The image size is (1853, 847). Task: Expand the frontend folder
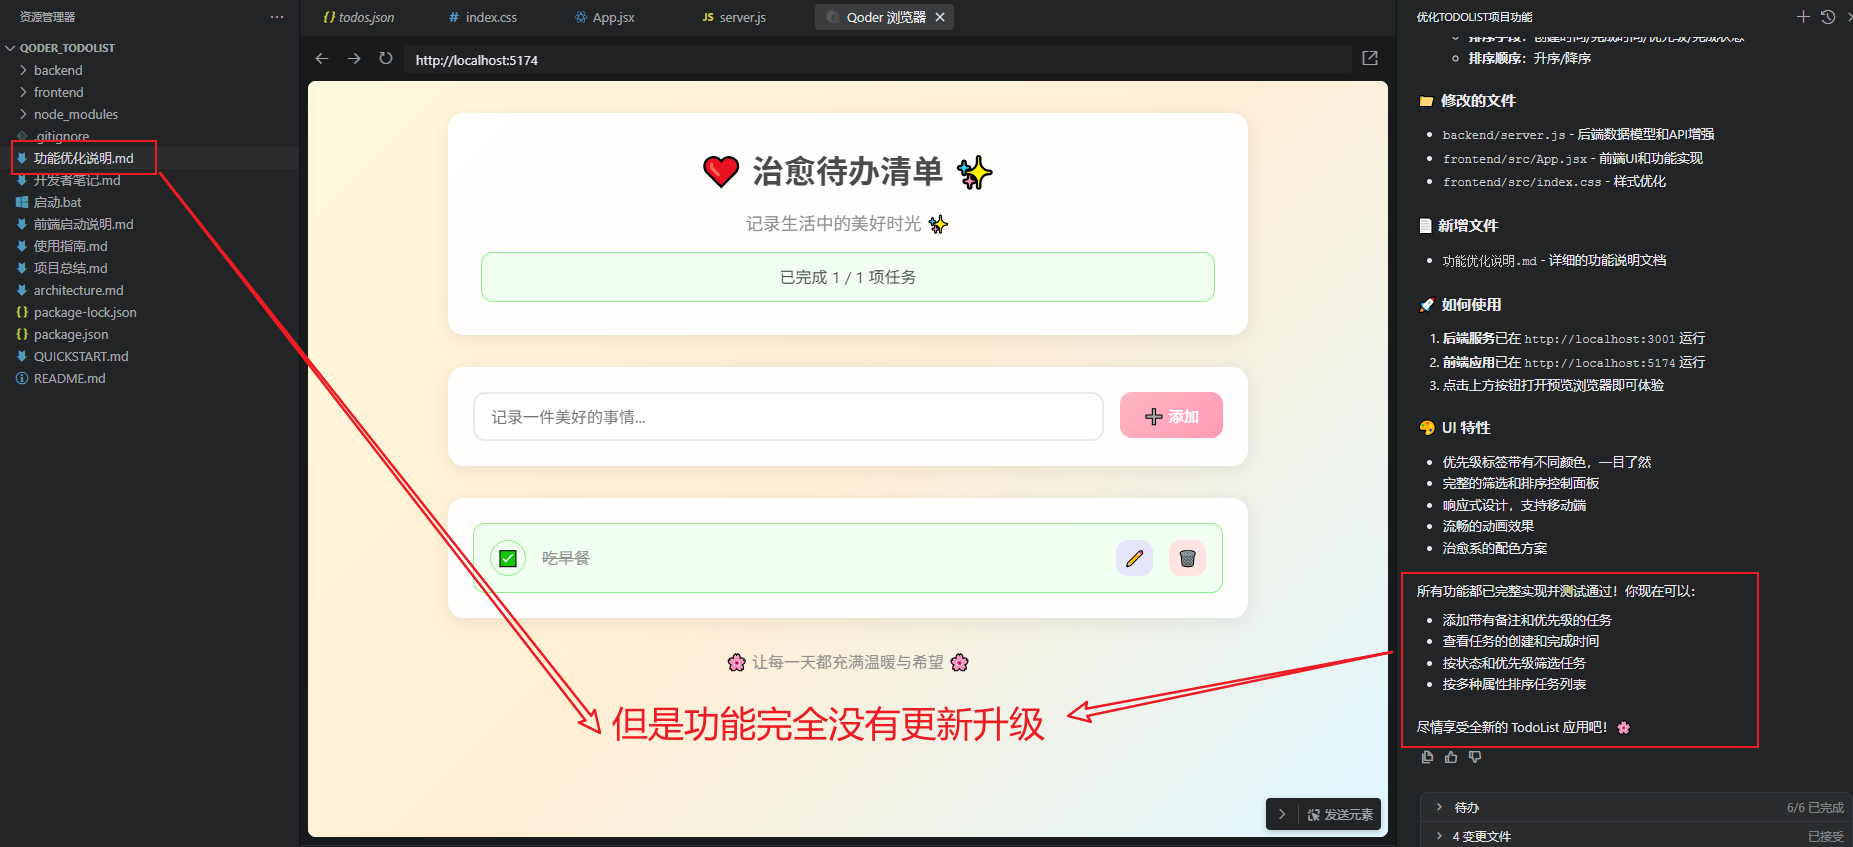pos(58,92)
